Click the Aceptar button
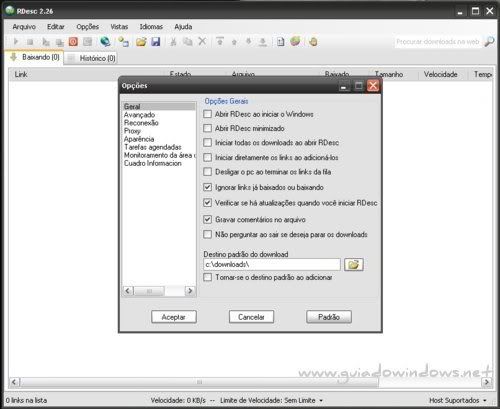 click(174, 317)
